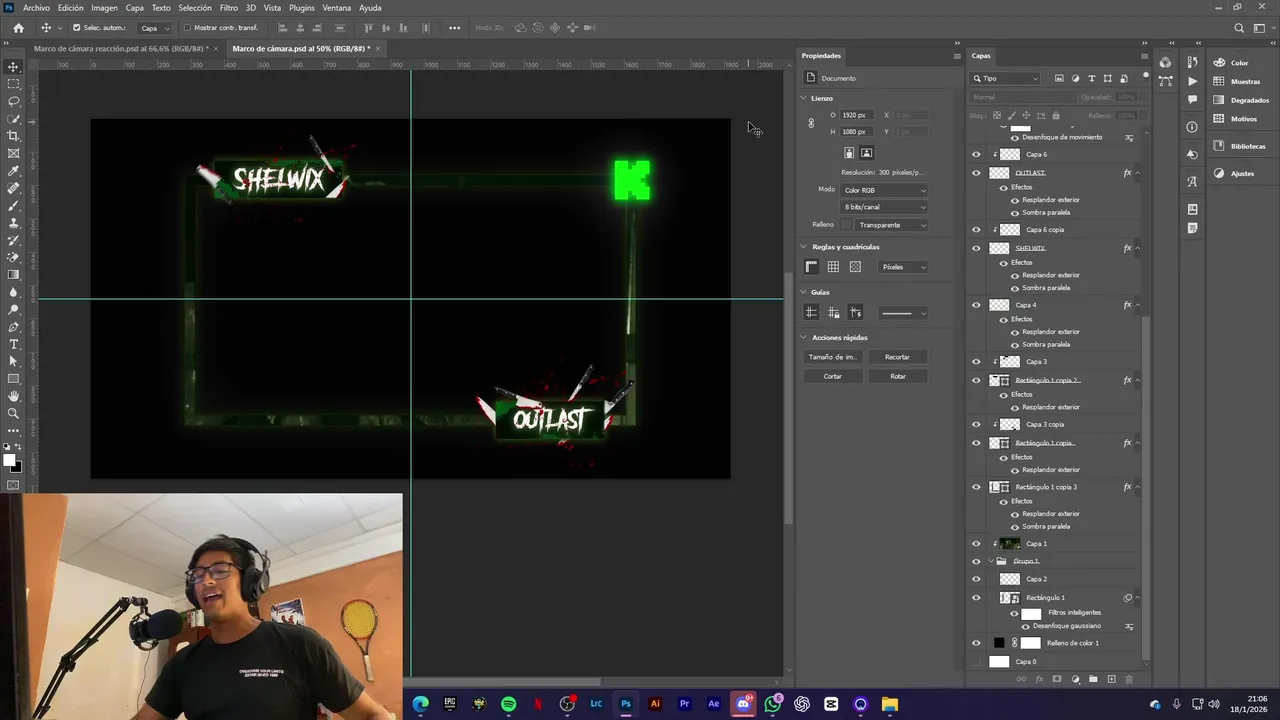This screenshot has height=720, width=1280.
Task: Click the Home icon in options bar
Action: coord(18,28)
